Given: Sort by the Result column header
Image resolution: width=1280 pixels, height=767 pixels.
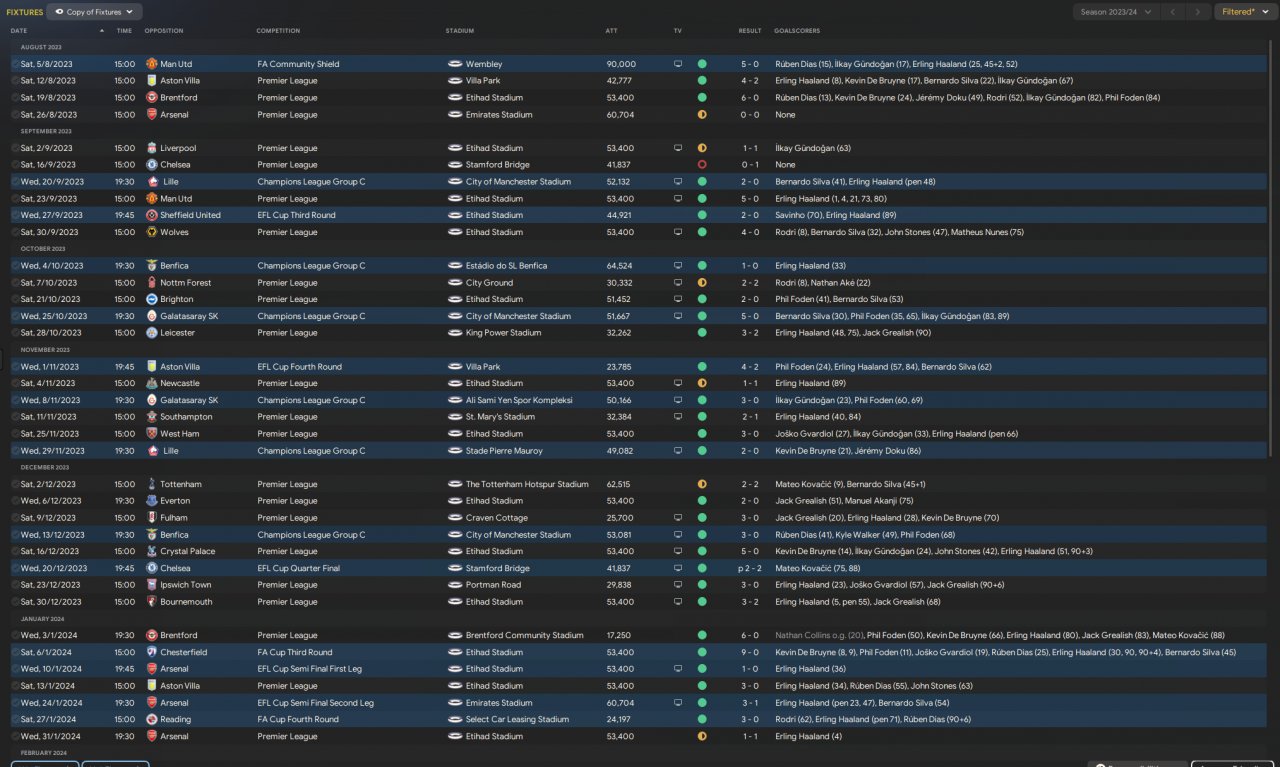Looking at the screenshot, I should point(750,31).
